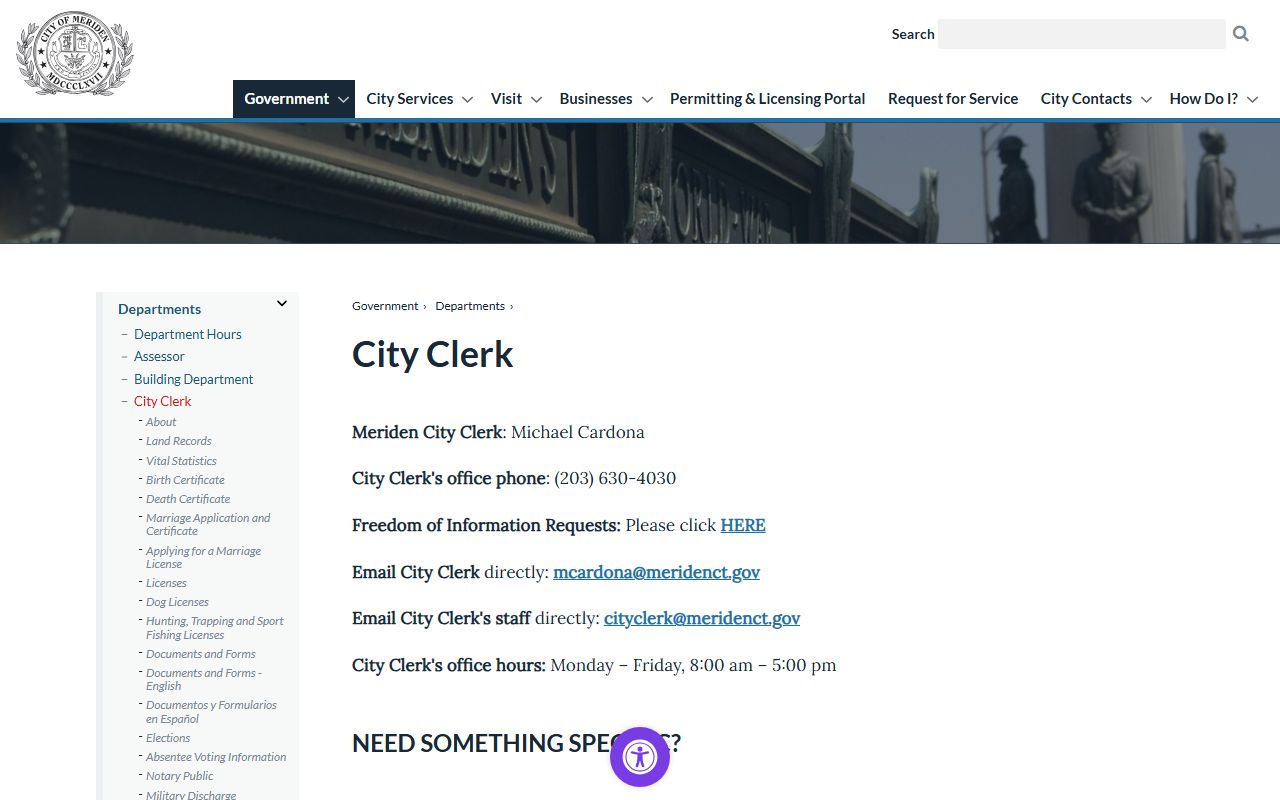The width and height of the screenshot is (1280, 800).
Task: Open the Request for Service page
Action: [x=953, y=98]
